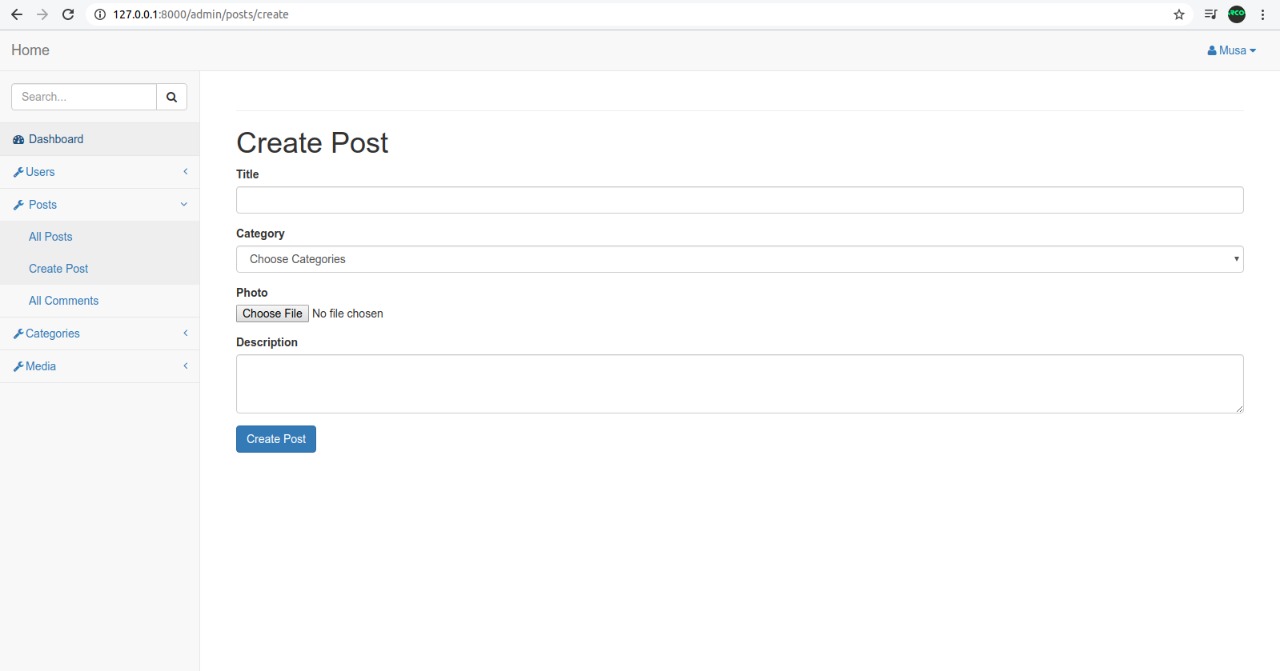
Task: Click the sidebar Search field
Action: pos(84,97)
